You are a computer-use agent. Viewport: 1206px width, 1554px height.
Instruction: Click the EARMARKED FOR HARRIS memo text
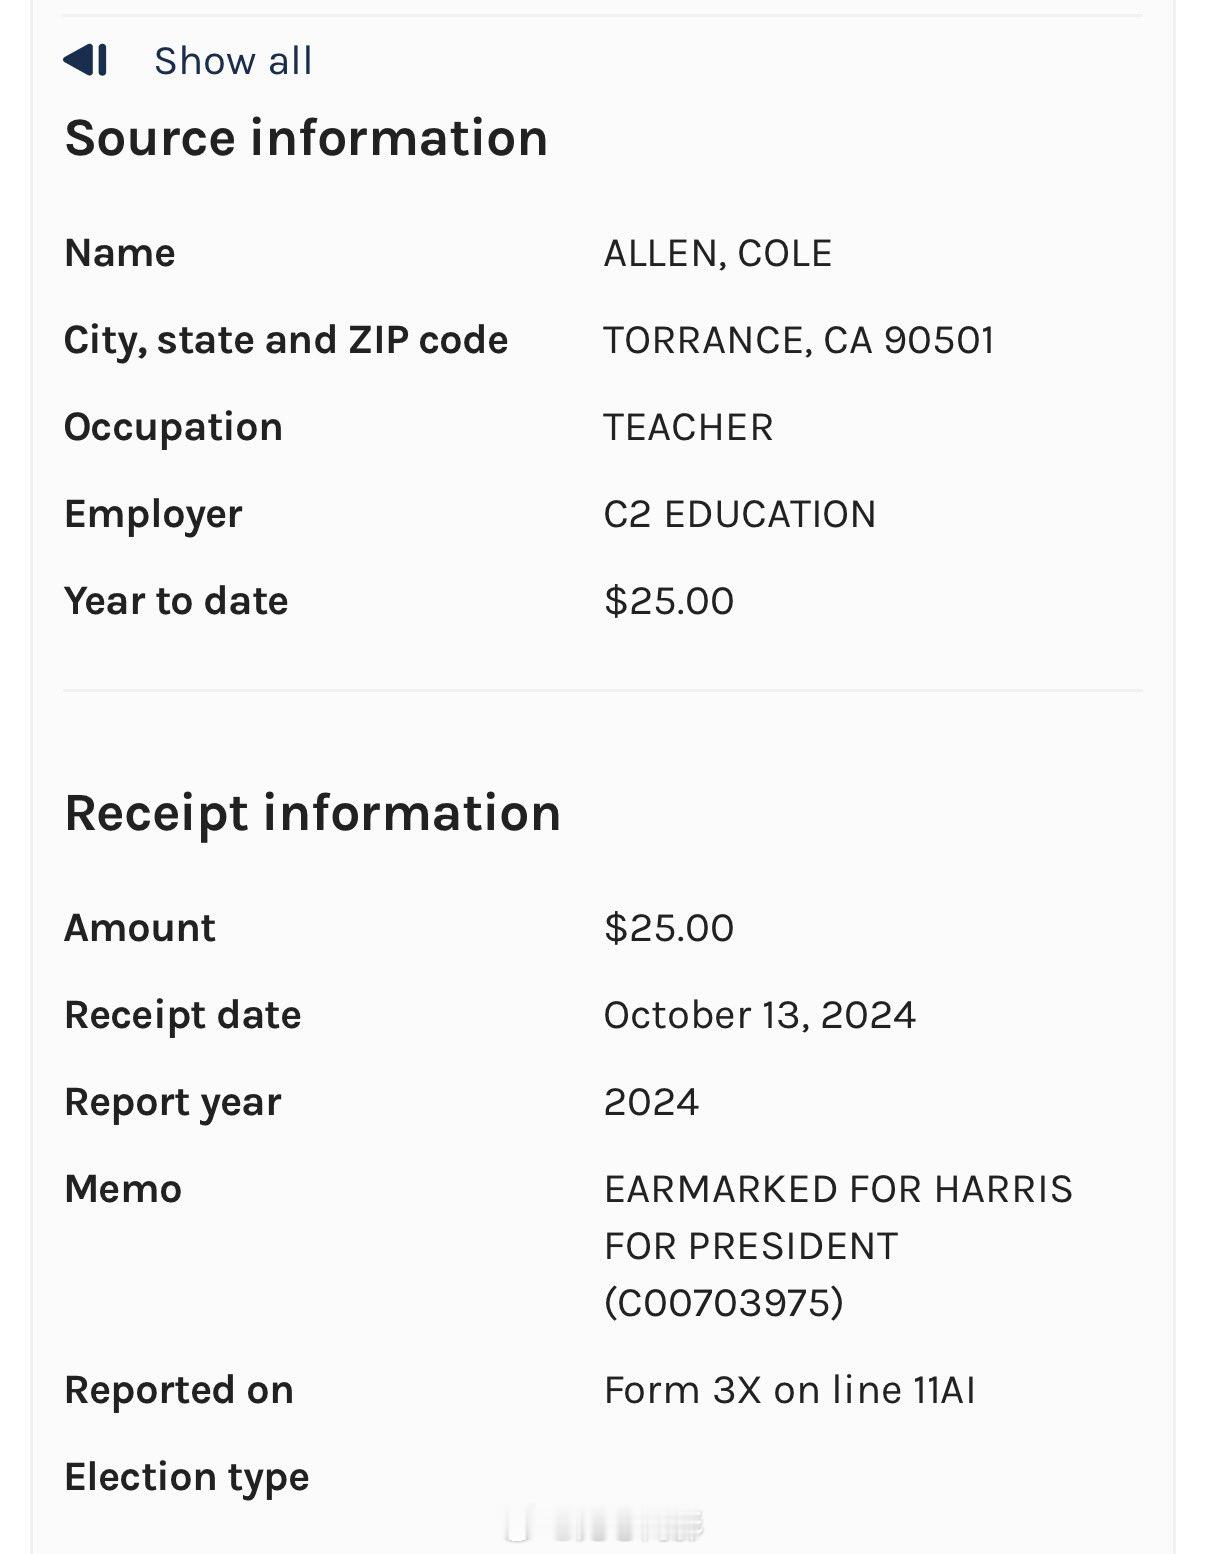pos(838,1189)
